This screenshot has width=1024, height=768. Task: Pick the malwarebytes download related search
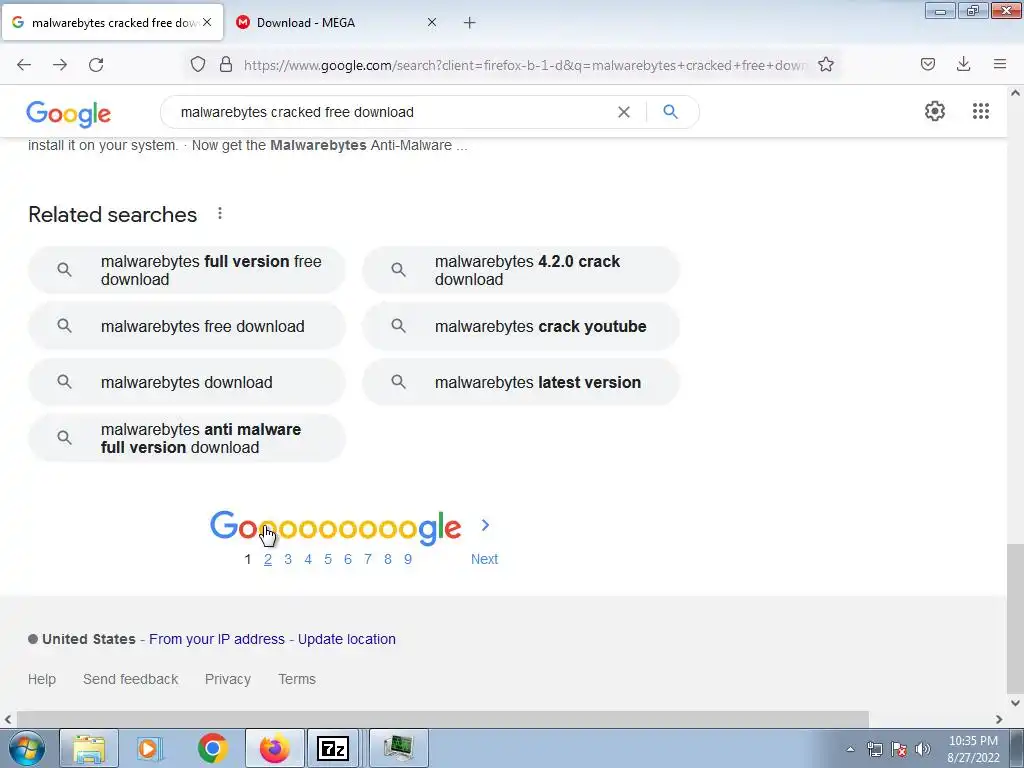pyautogui.click(x=187, y=382)
